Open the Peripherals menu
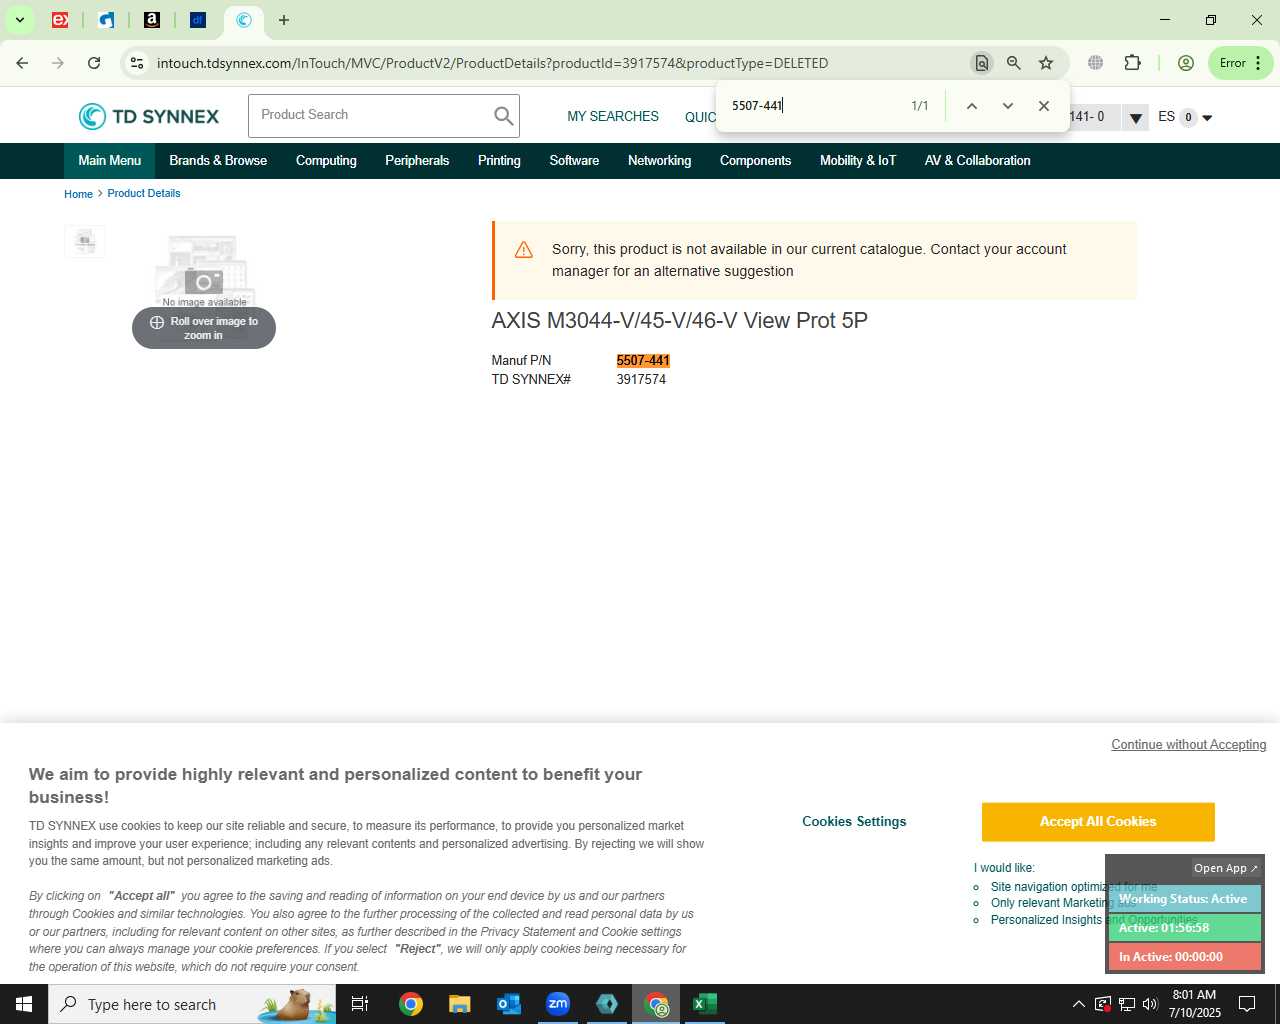This screenshot has width=1280, height=1024. (x=417, y=161)
